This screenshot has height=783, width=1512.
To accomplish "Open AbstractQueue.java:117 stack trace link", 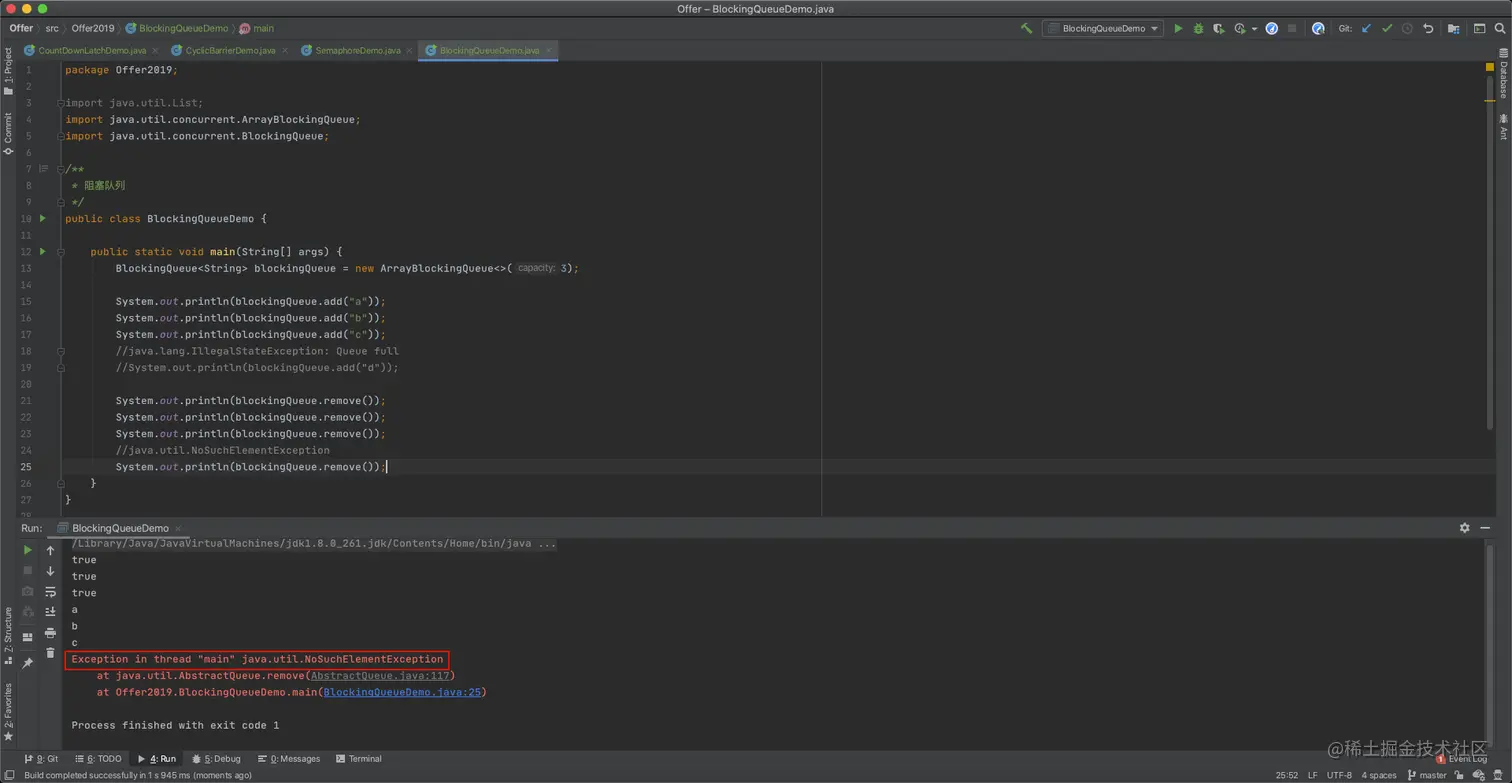I will 379,676.
